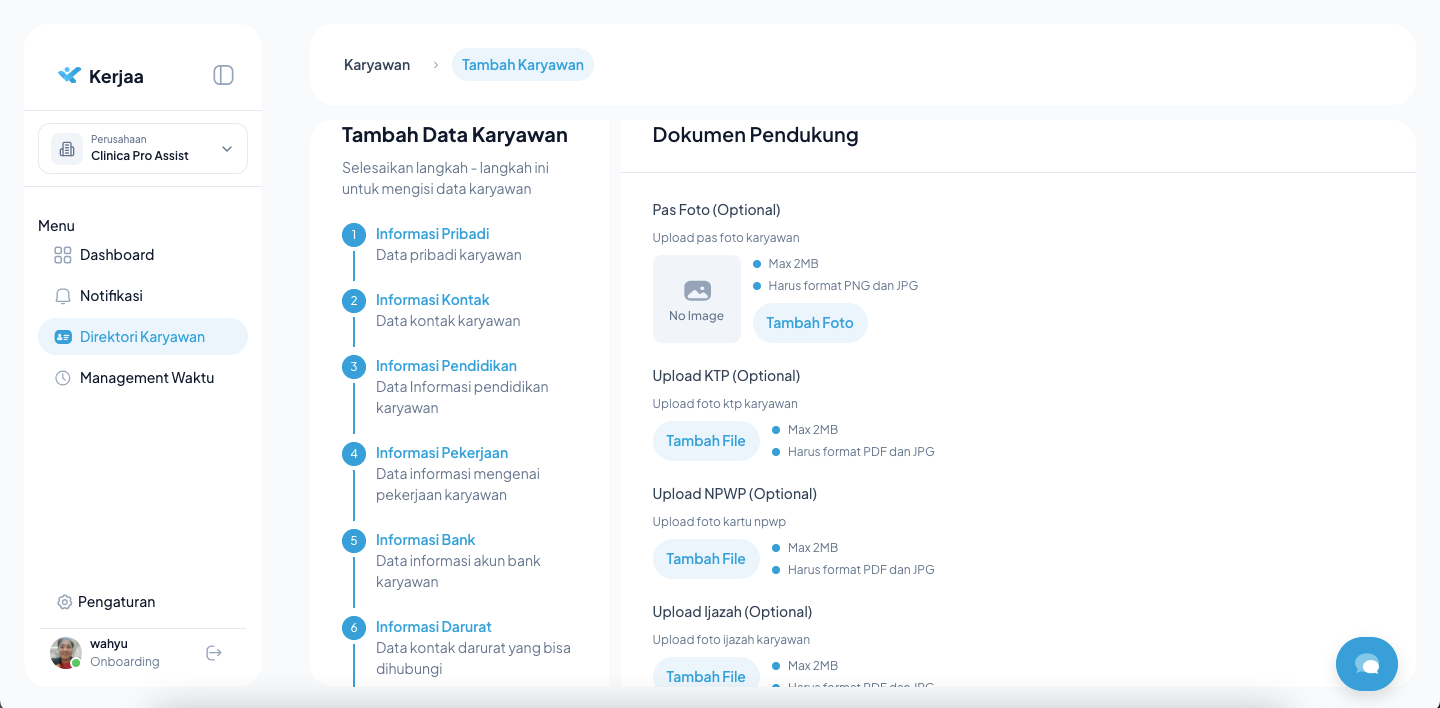
Task: Expand the Clinica Pro Assist company dropdown
Action: tap(226, 149)
